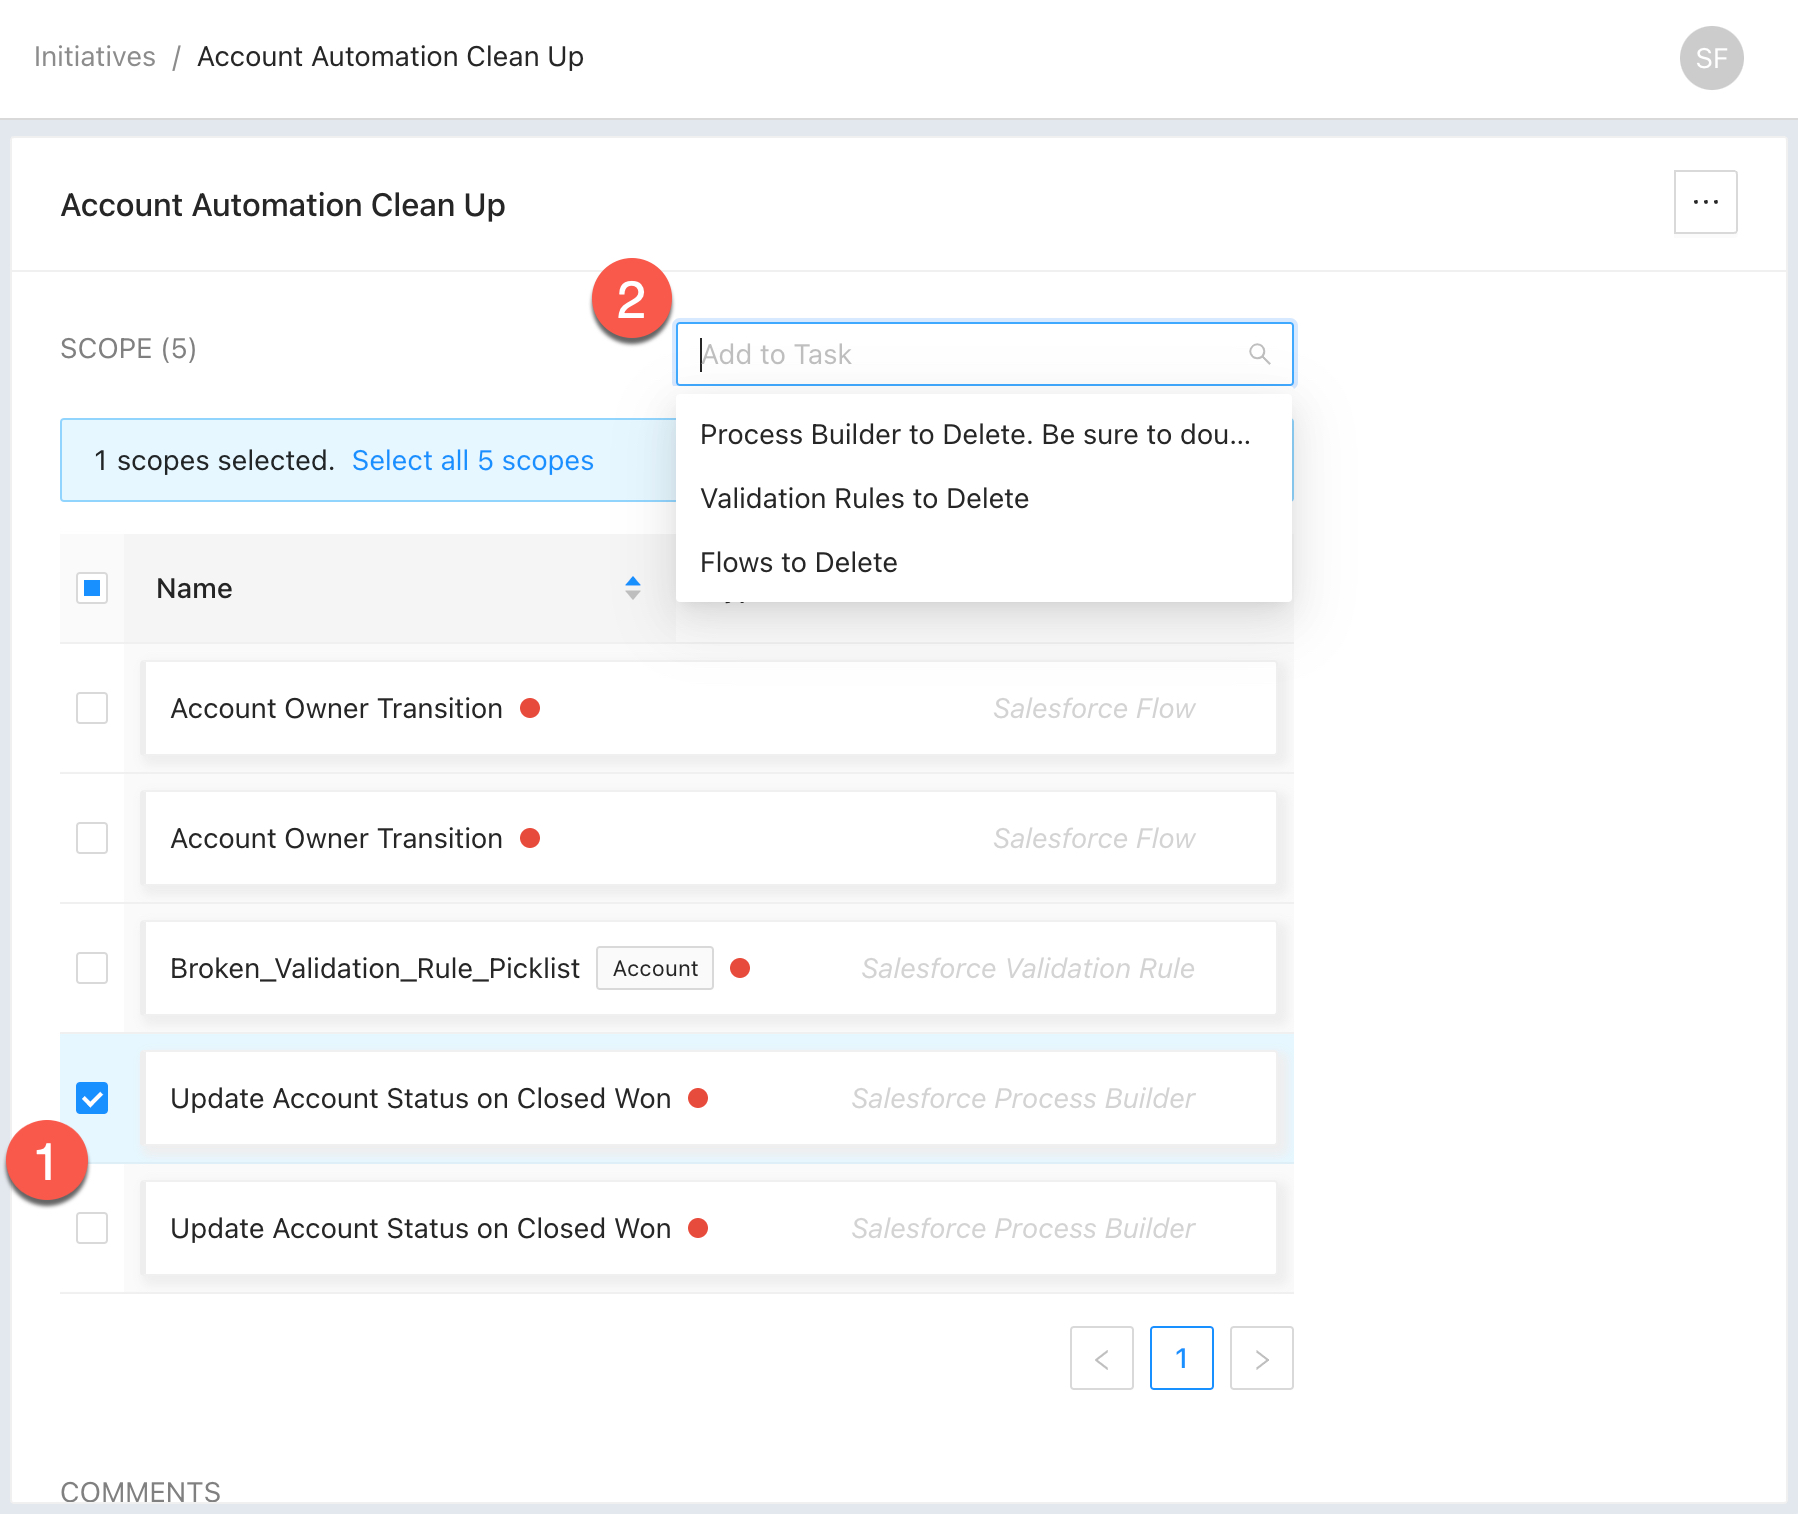The height and width of the screenshot is (1514, 1798).
Task: Click red status dot beside Broken_Validation_Rule_Picklist
Action: [740, 968]
